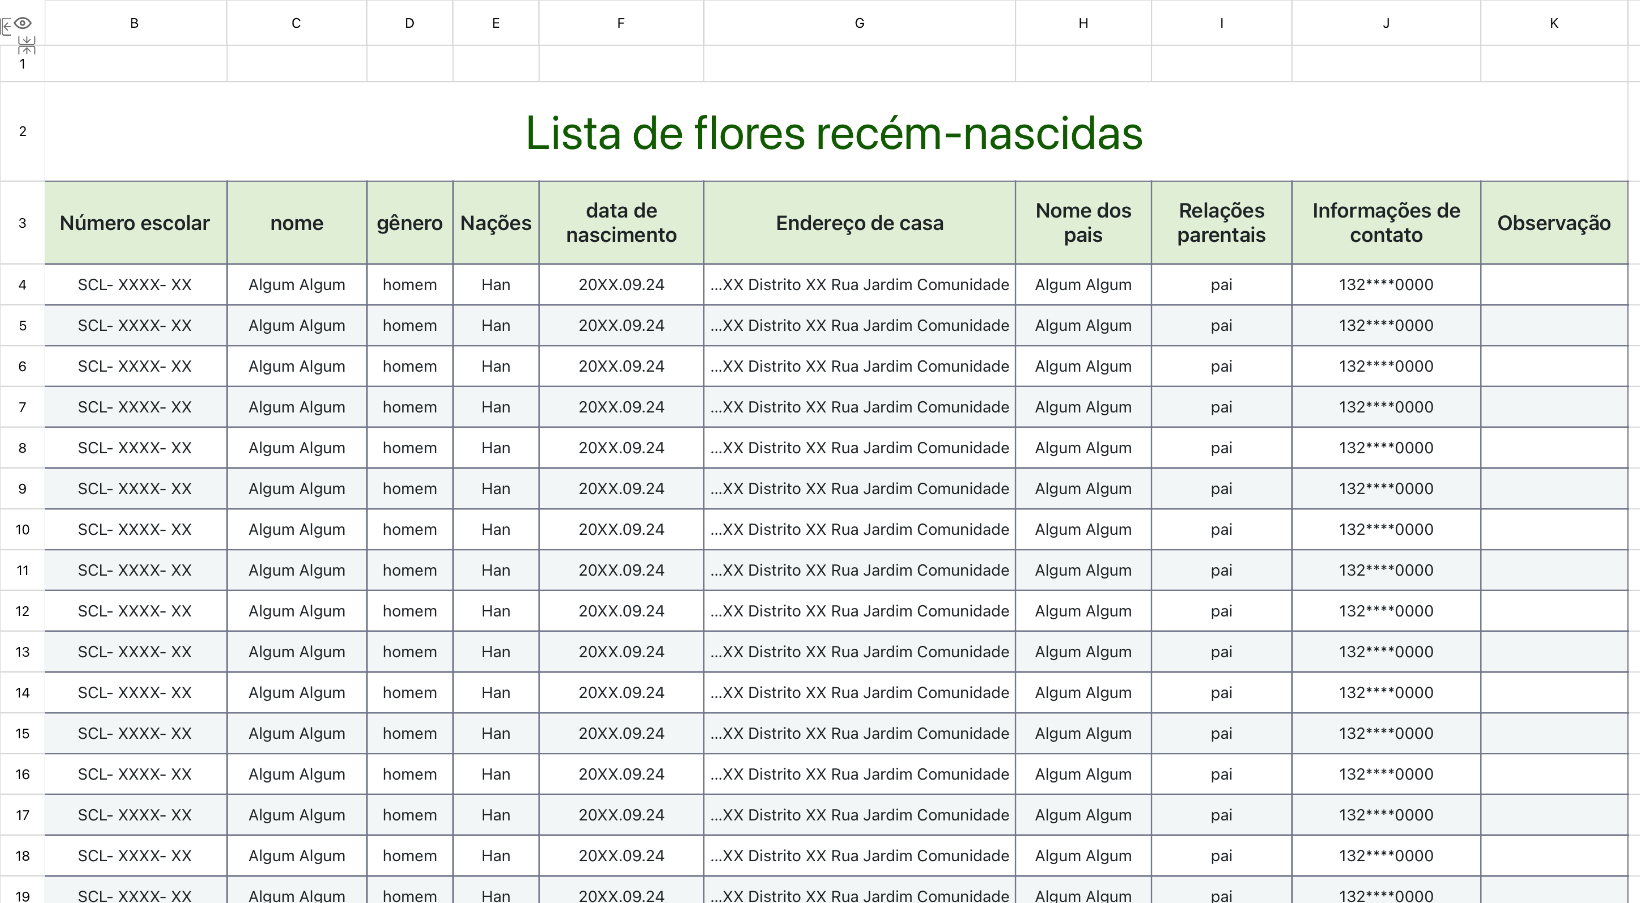
Task: Select row 4 header
Action: (x=22, y=285)
